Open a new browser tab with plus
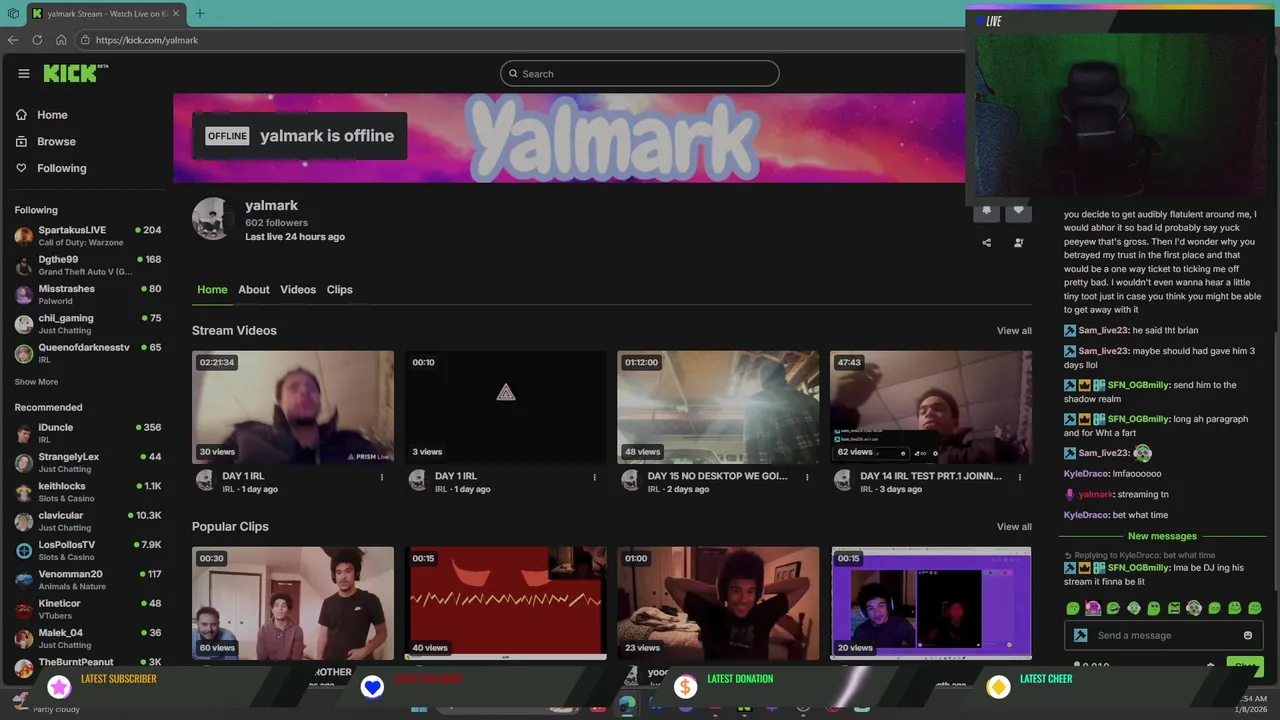The width and height of the screenshot is (1280, 720). pos(200,14)
